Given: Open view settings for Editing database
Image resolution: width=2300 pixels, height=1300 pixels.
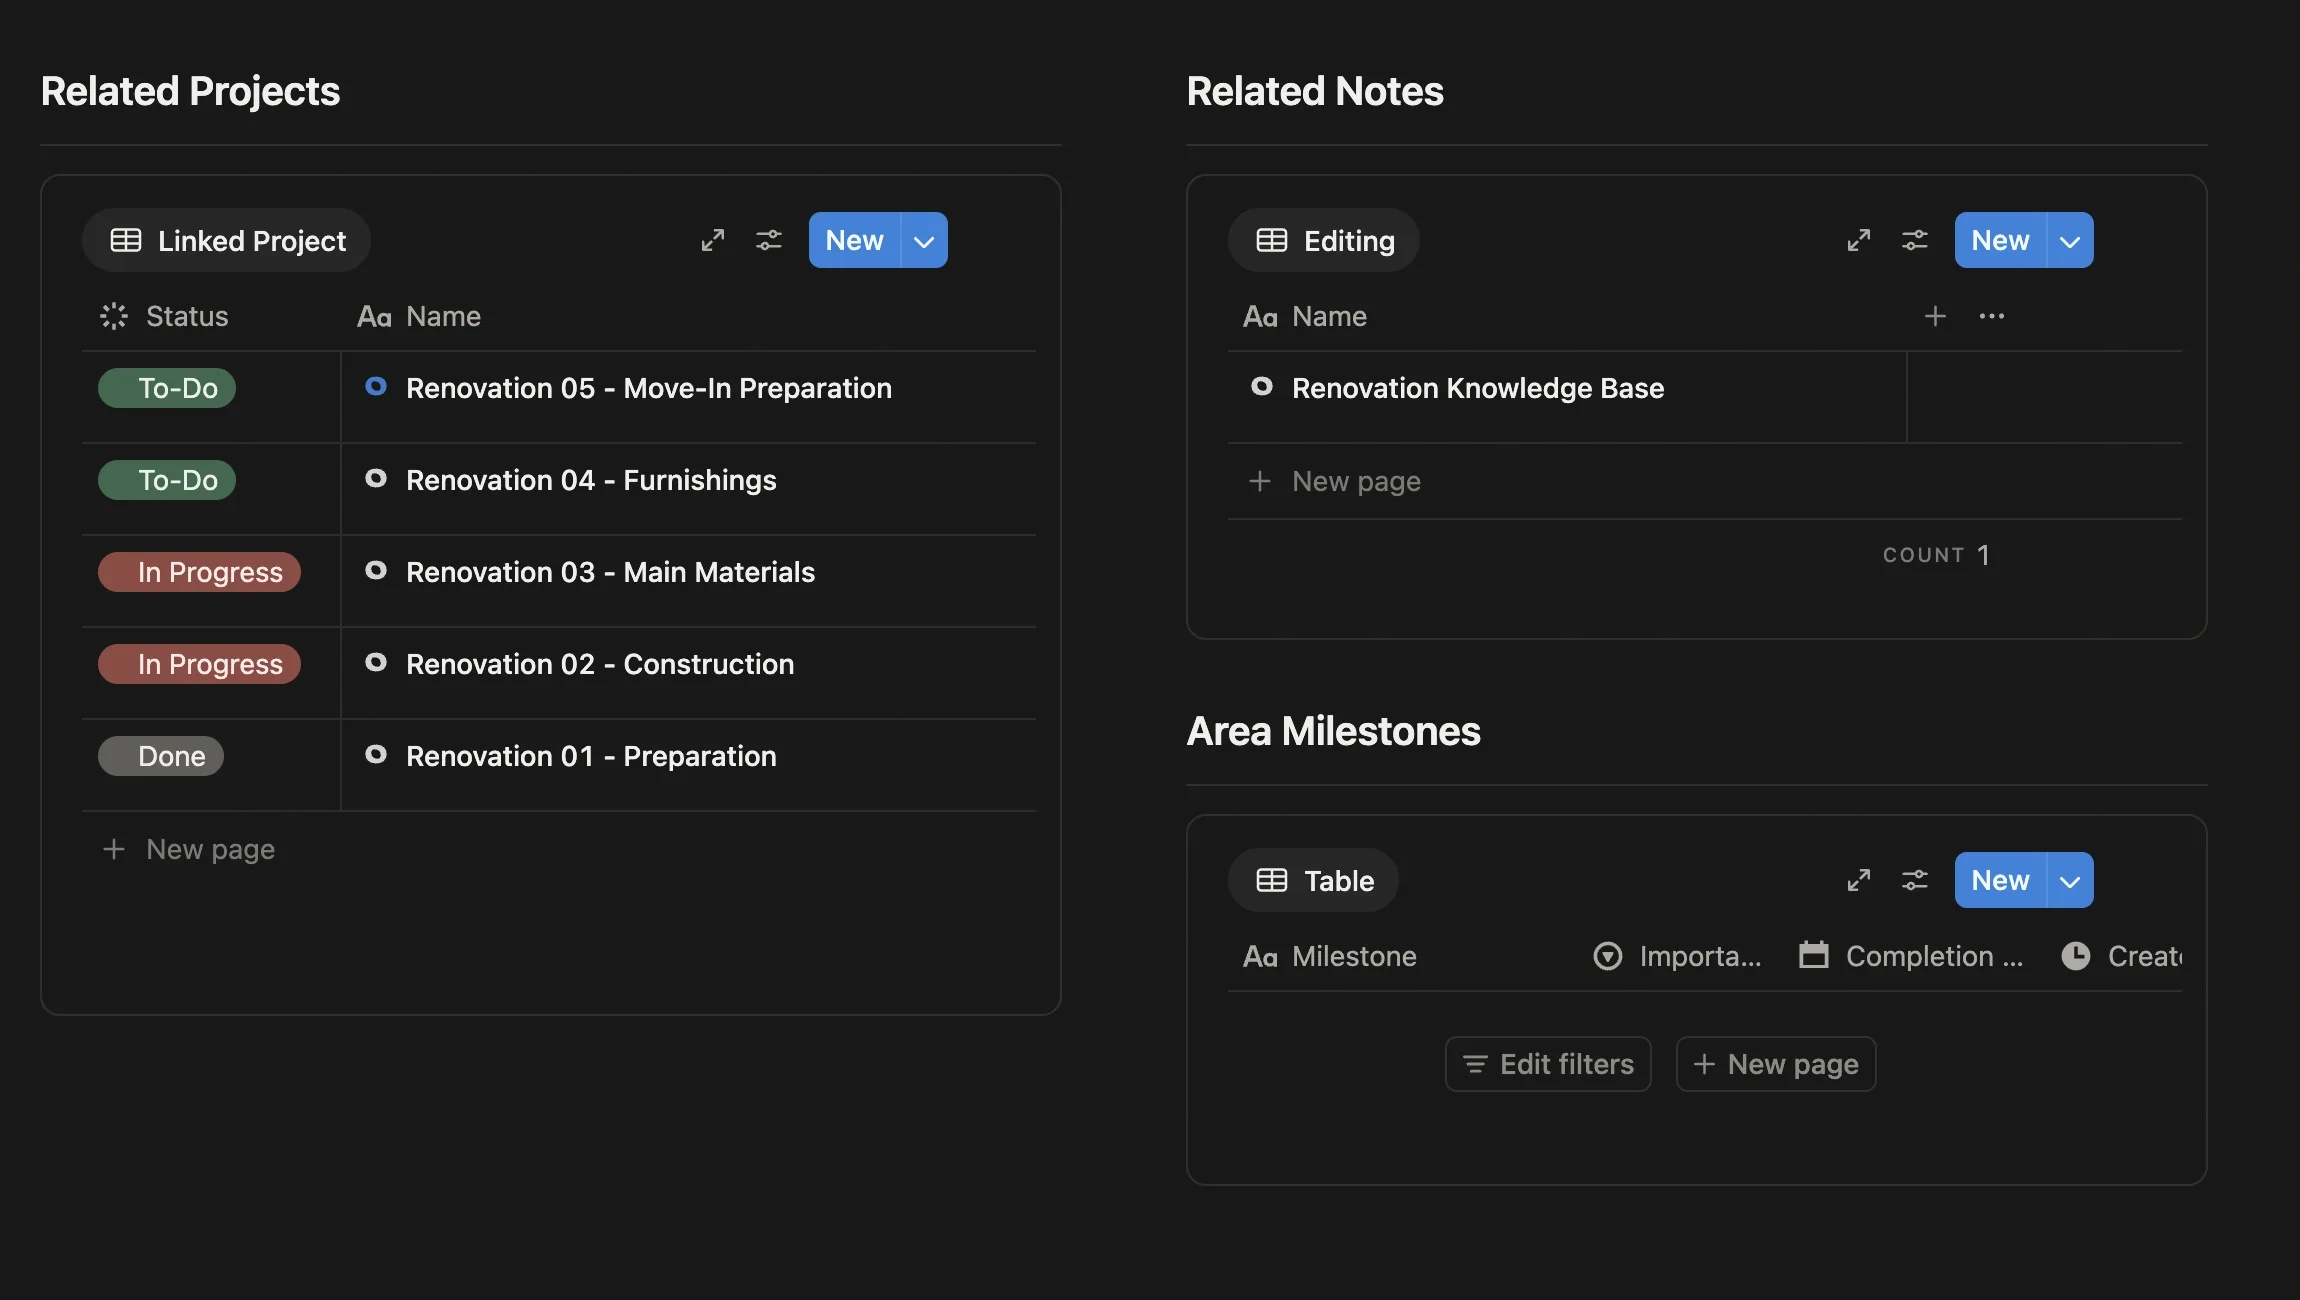Looking at the screenshot, I should click(1915, 240).
